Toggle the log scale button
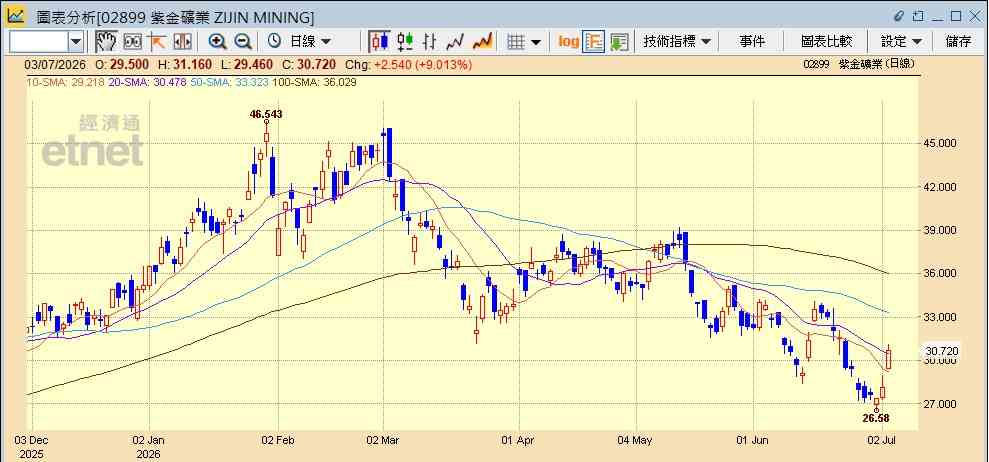989x462 pixels. click(568, 42)
